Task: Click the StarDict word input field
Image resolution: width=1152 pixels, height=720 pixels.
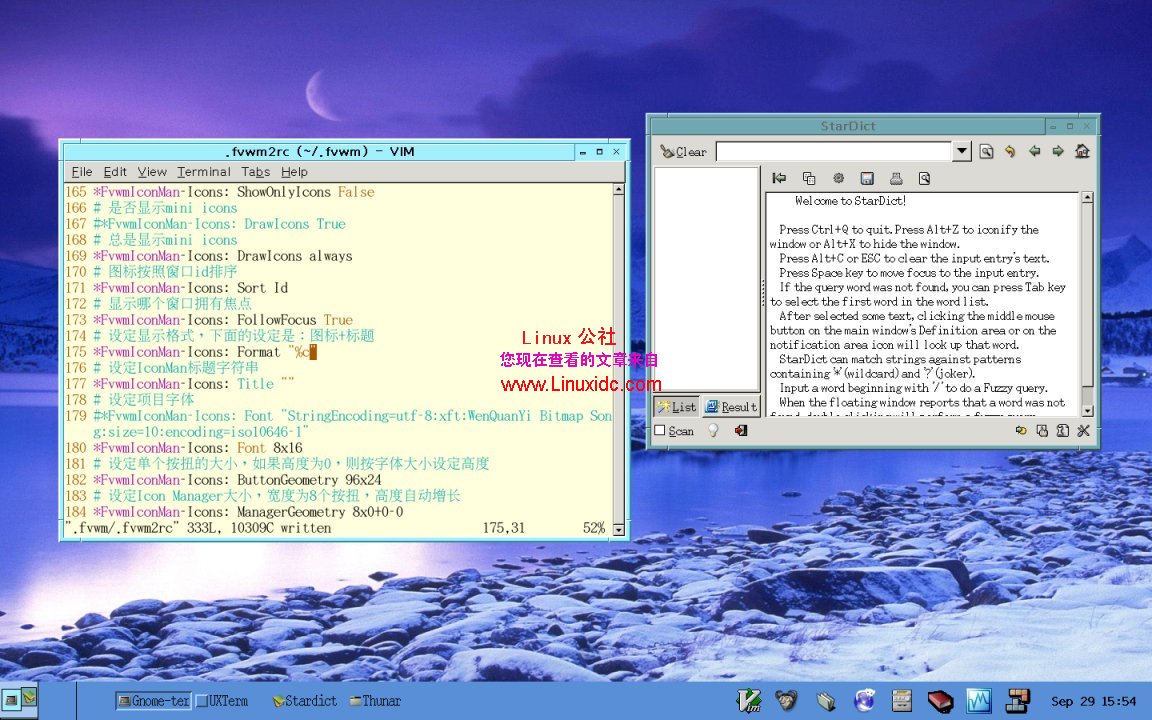Action: [833, 152]
